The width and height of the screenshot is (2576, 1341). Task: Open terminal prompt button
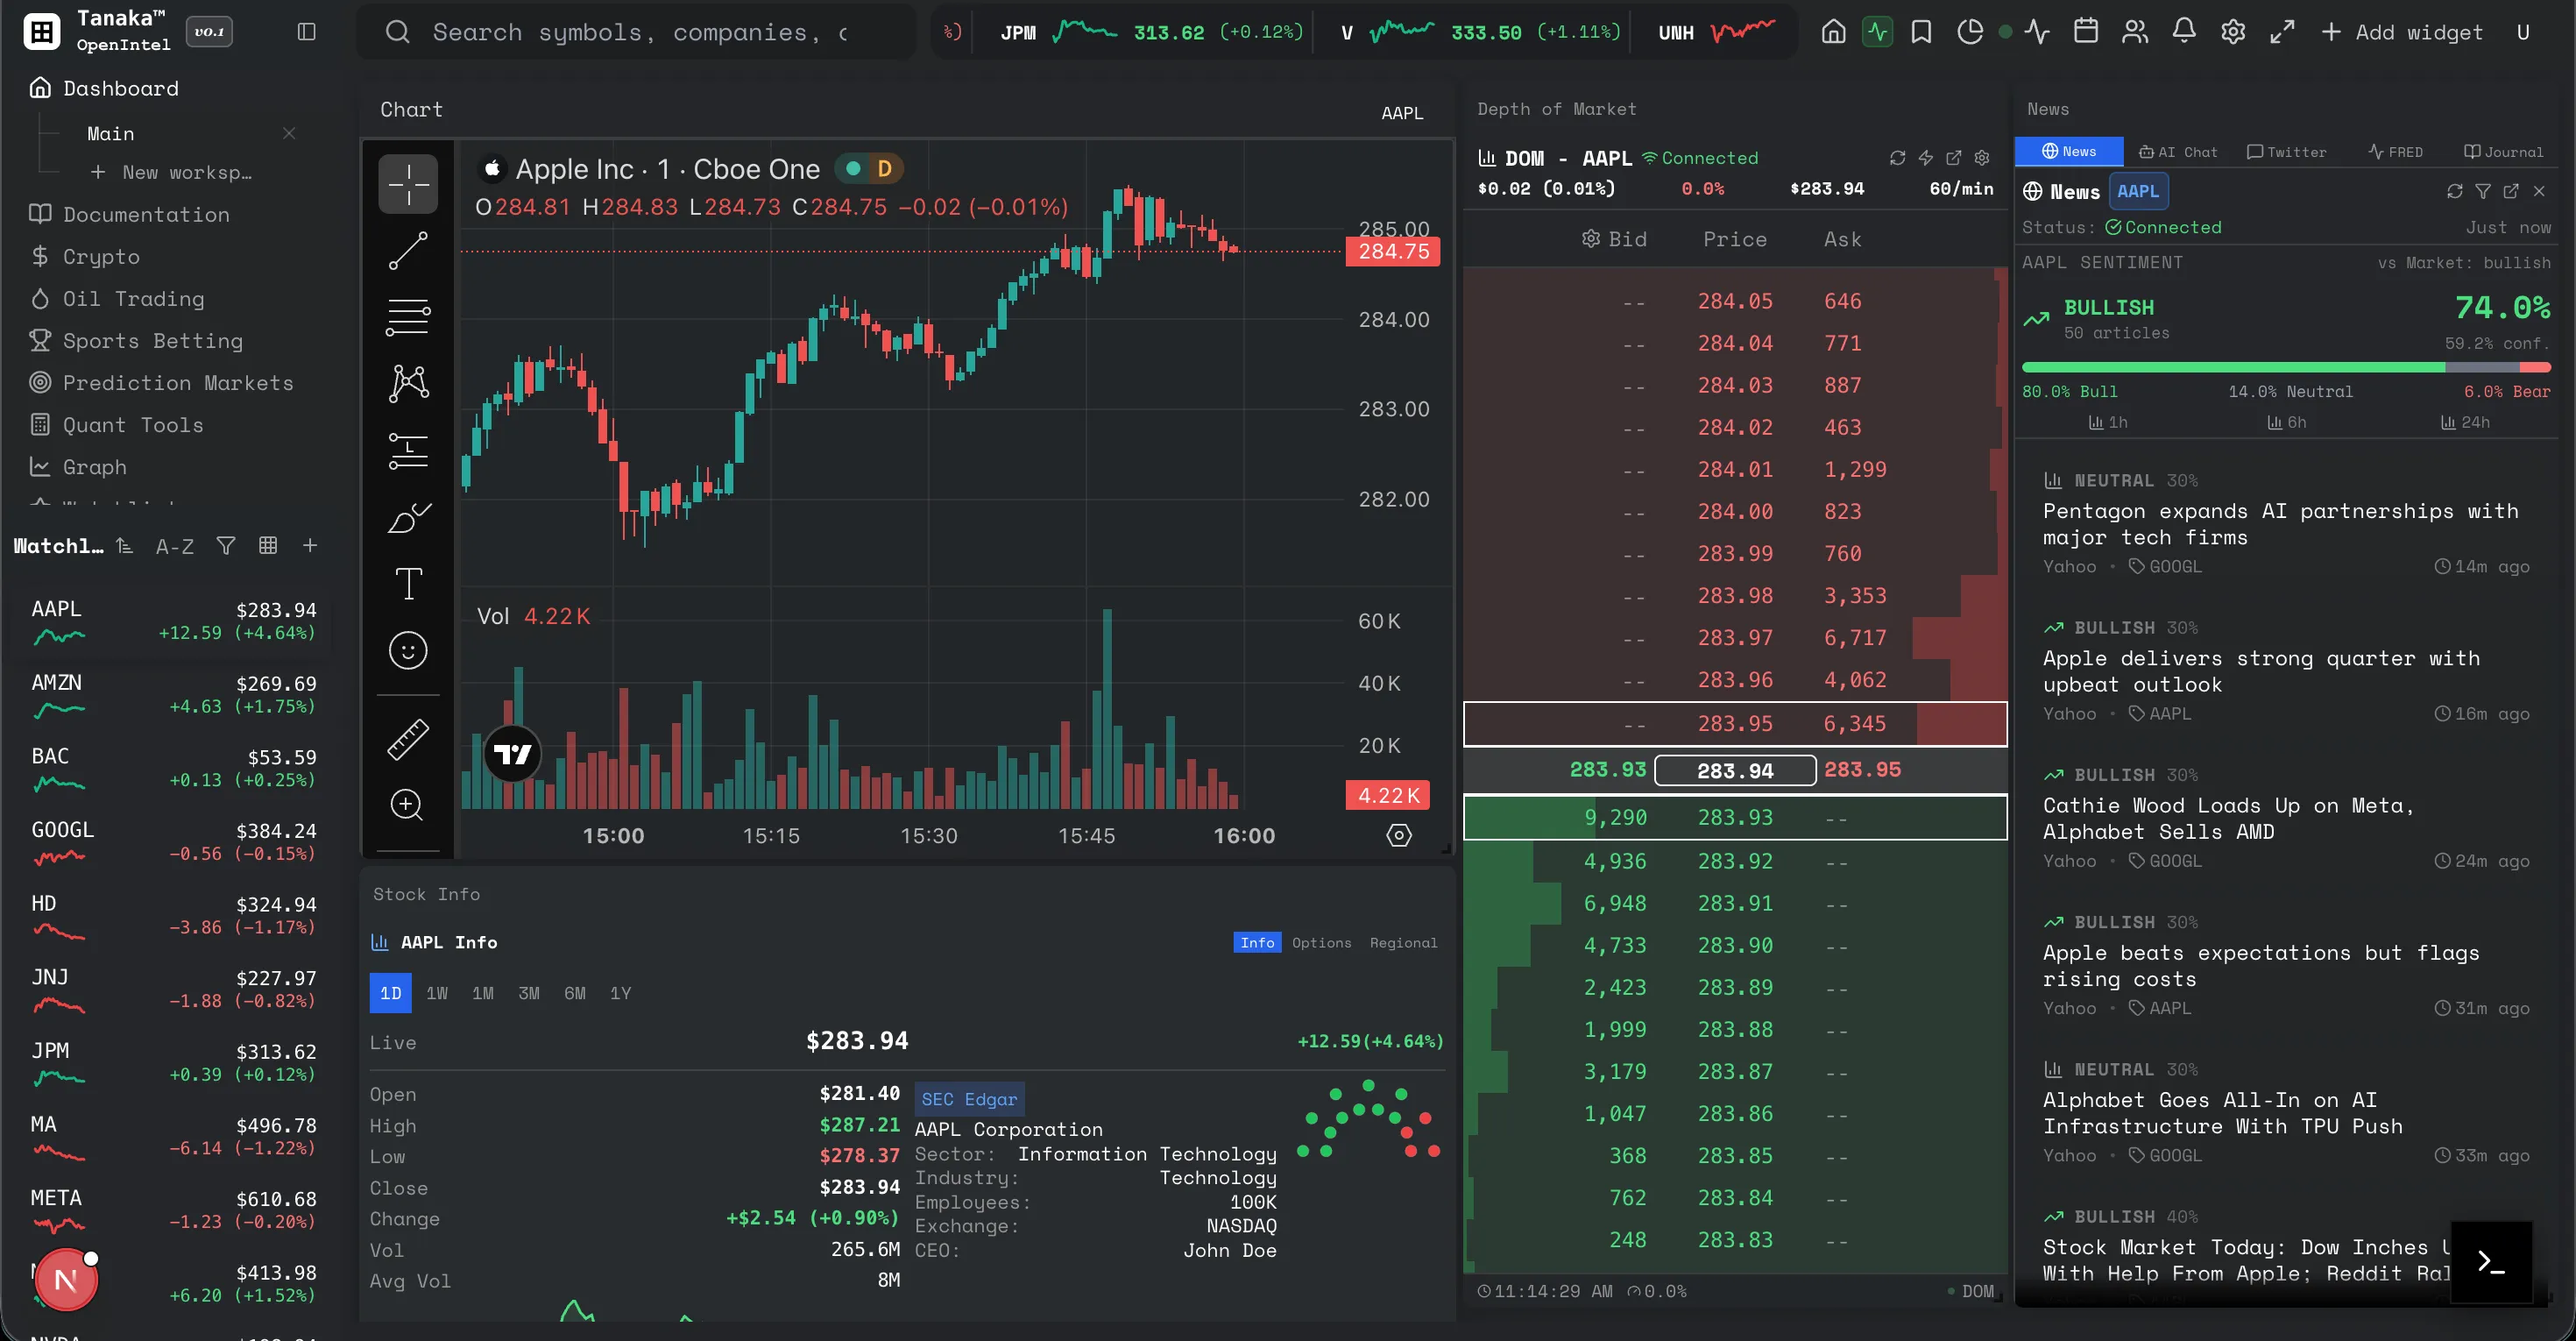click(2491, 1262)
